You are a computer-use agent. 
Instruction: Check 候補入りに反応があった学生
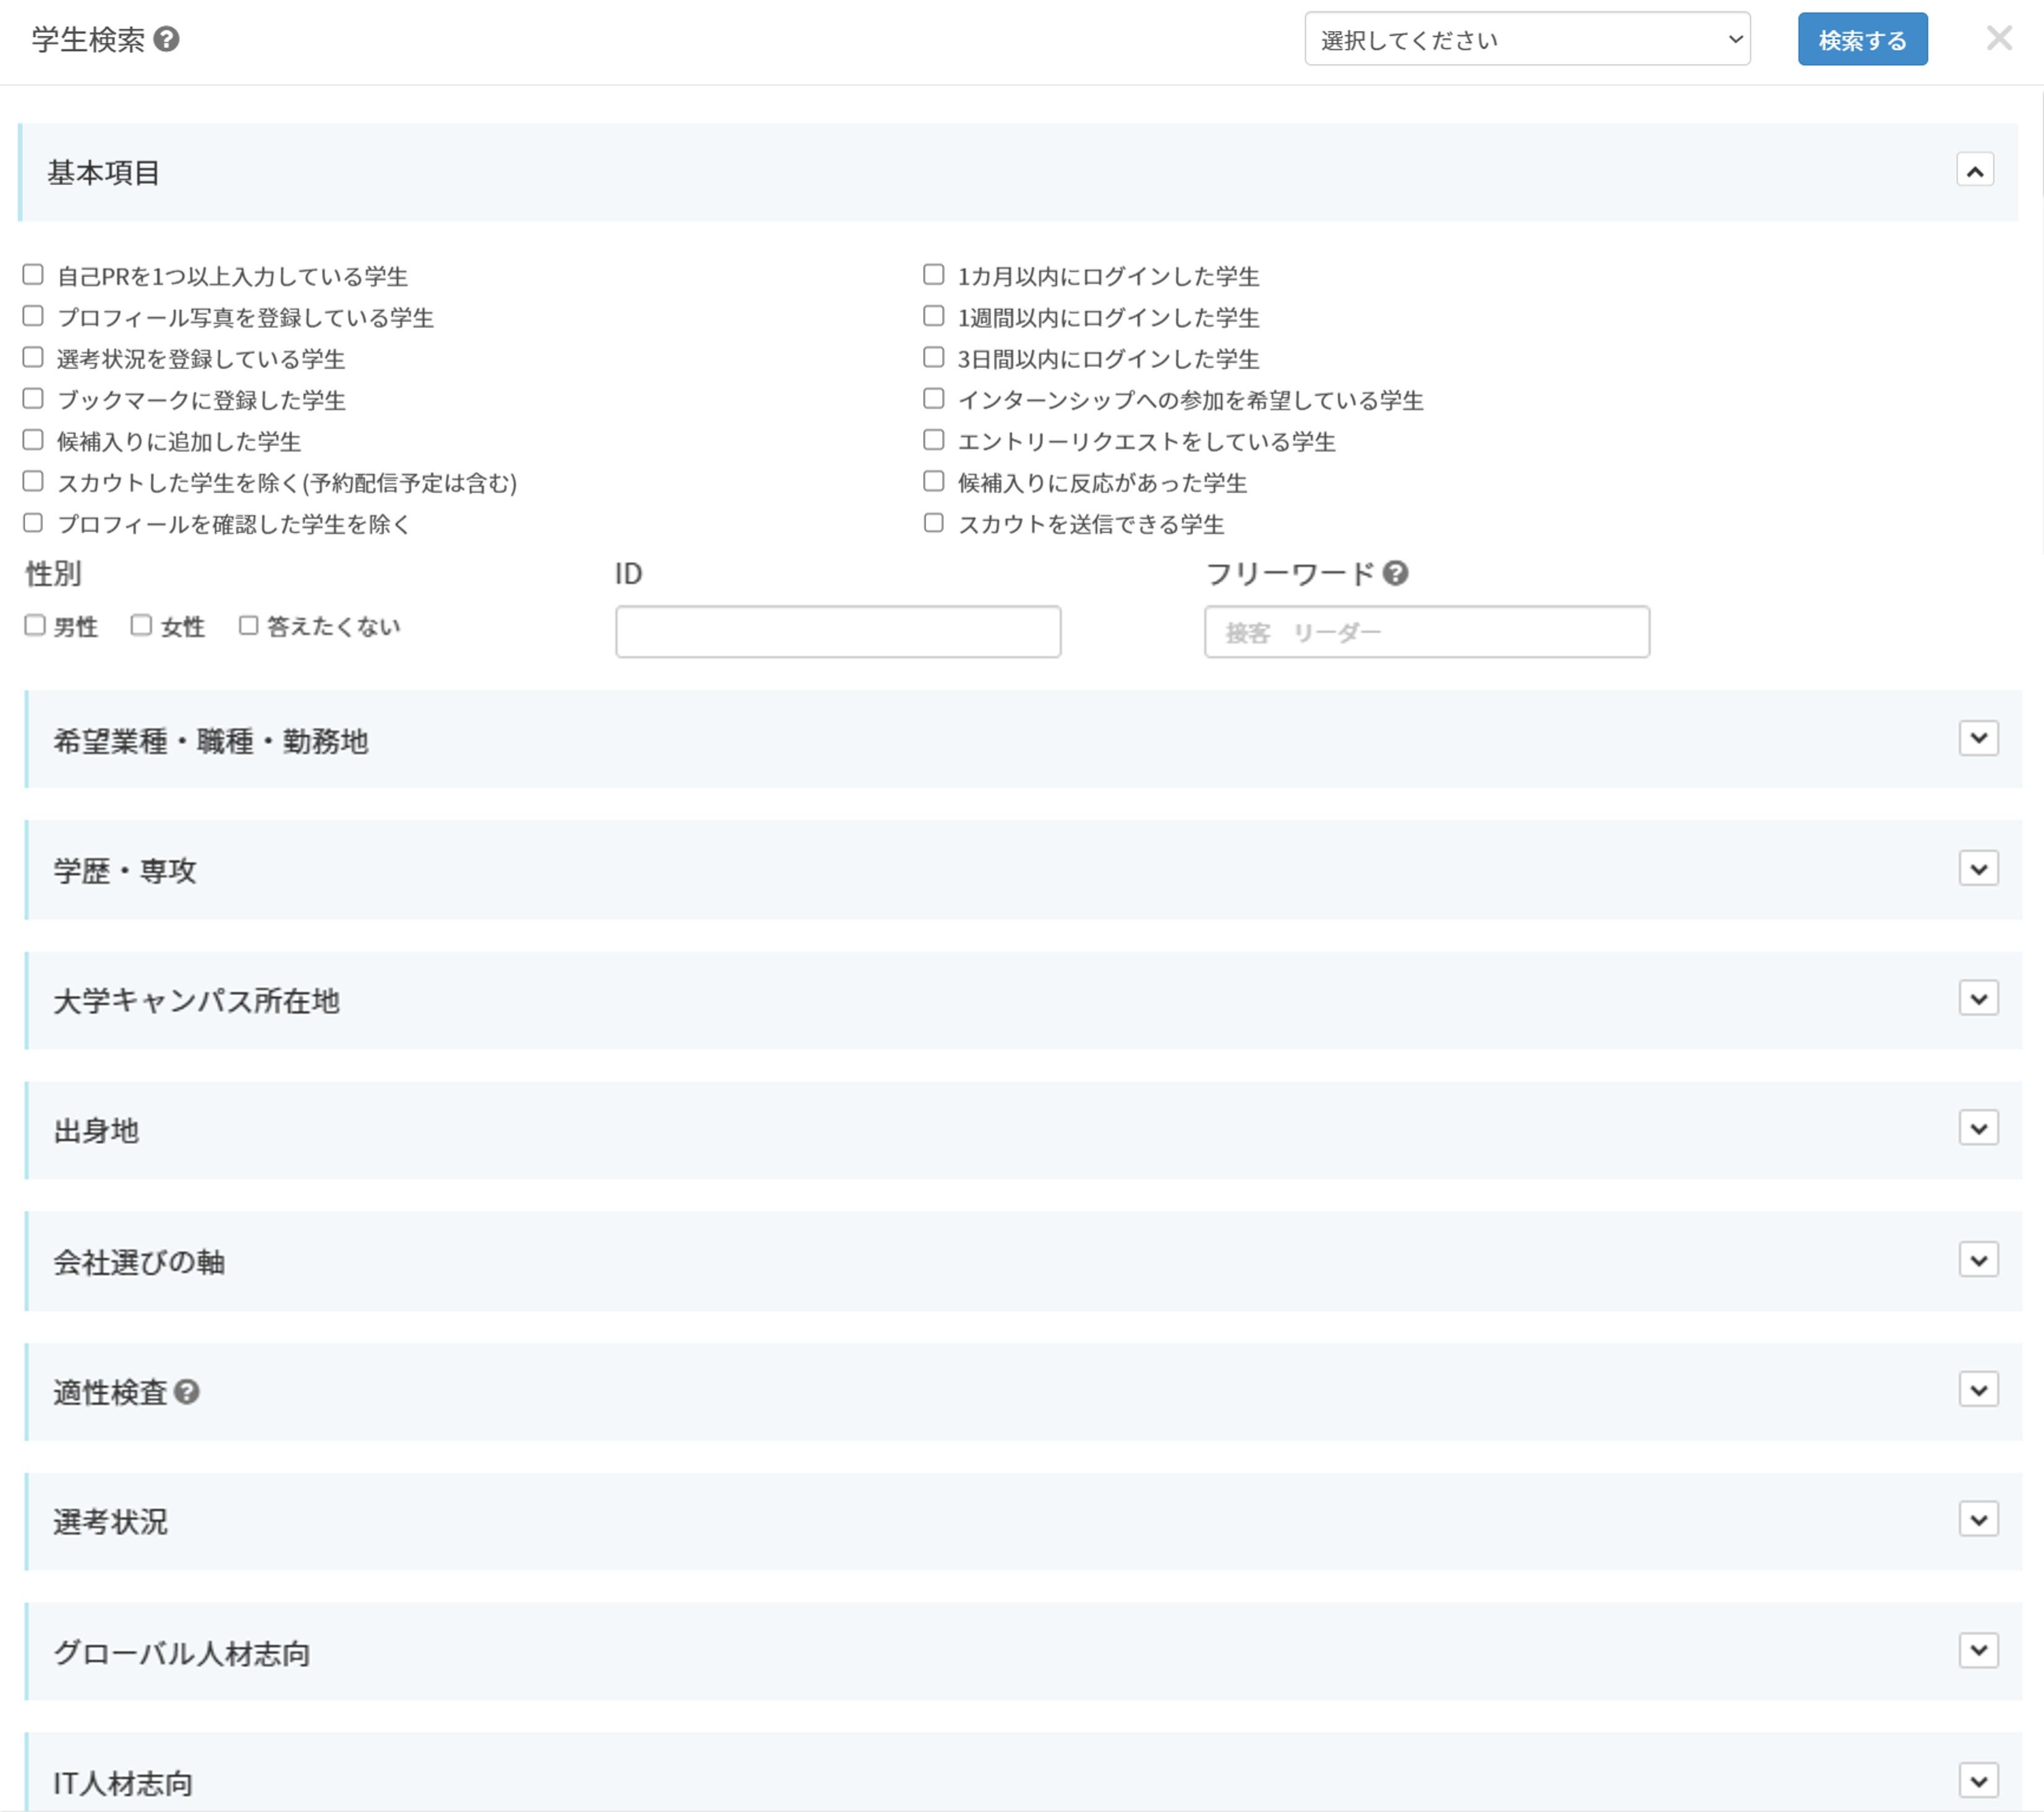[x=933, y=481]
